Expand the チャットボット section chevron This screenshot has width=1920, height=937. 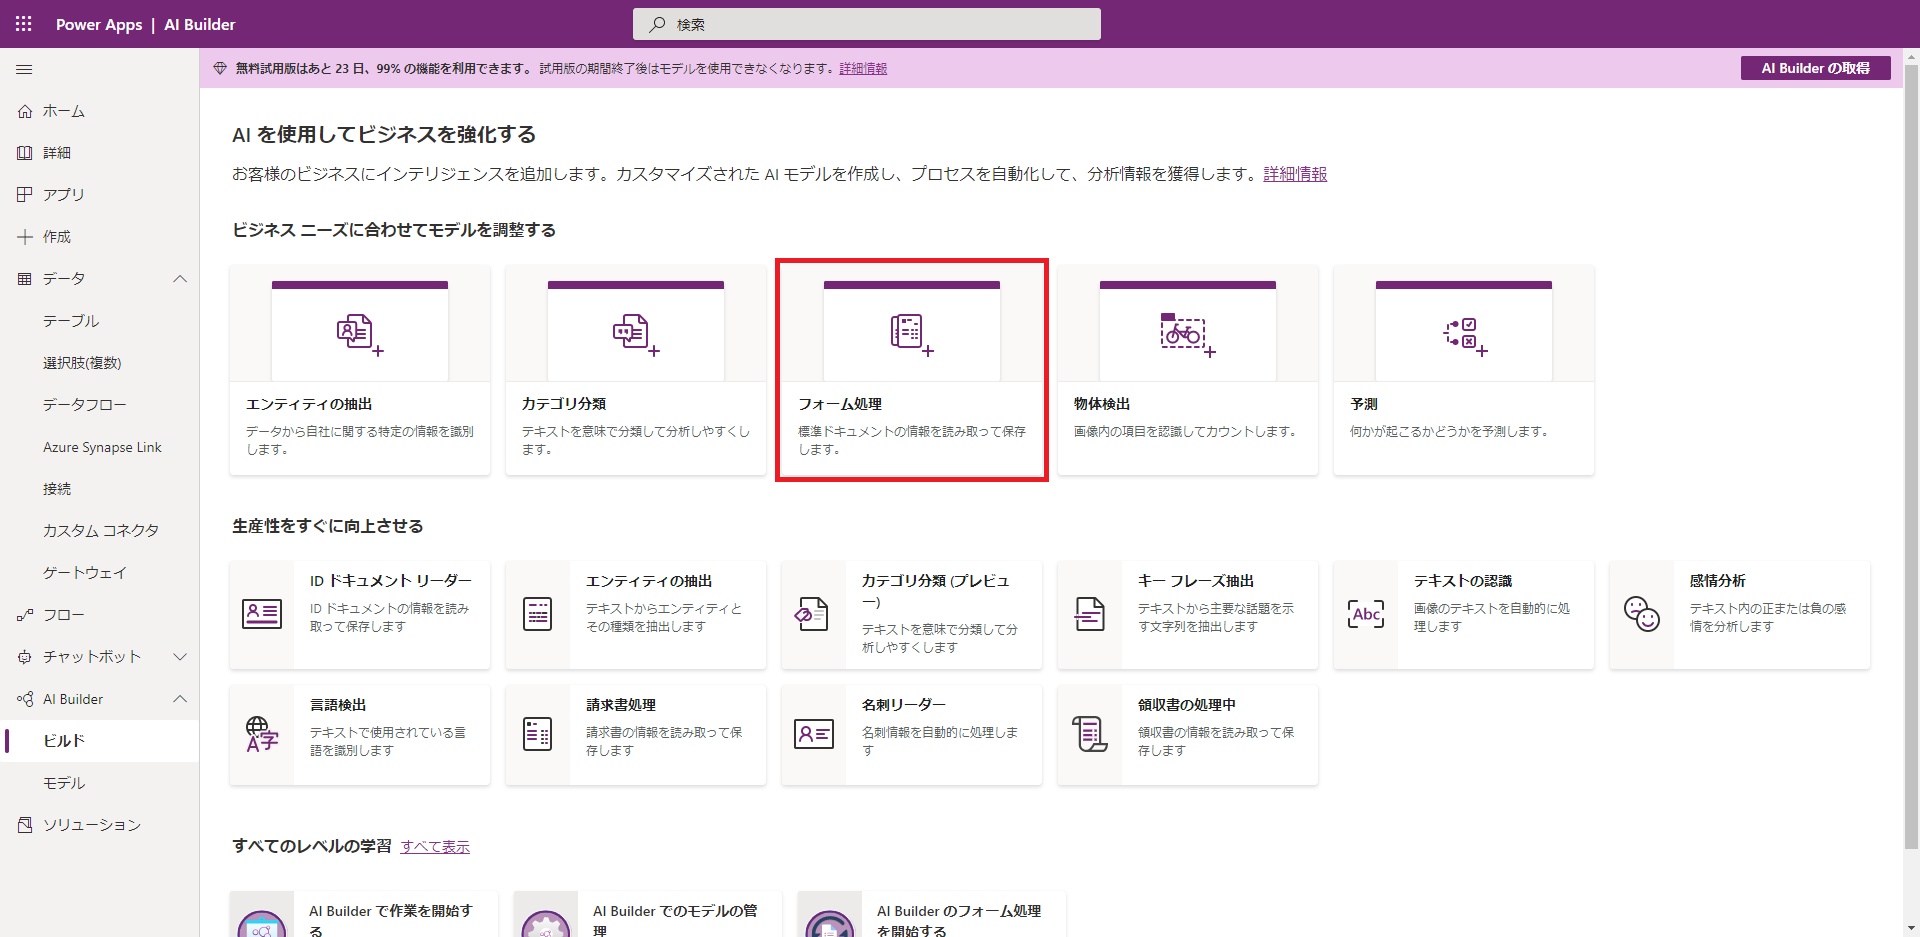(x=180, y=657)
